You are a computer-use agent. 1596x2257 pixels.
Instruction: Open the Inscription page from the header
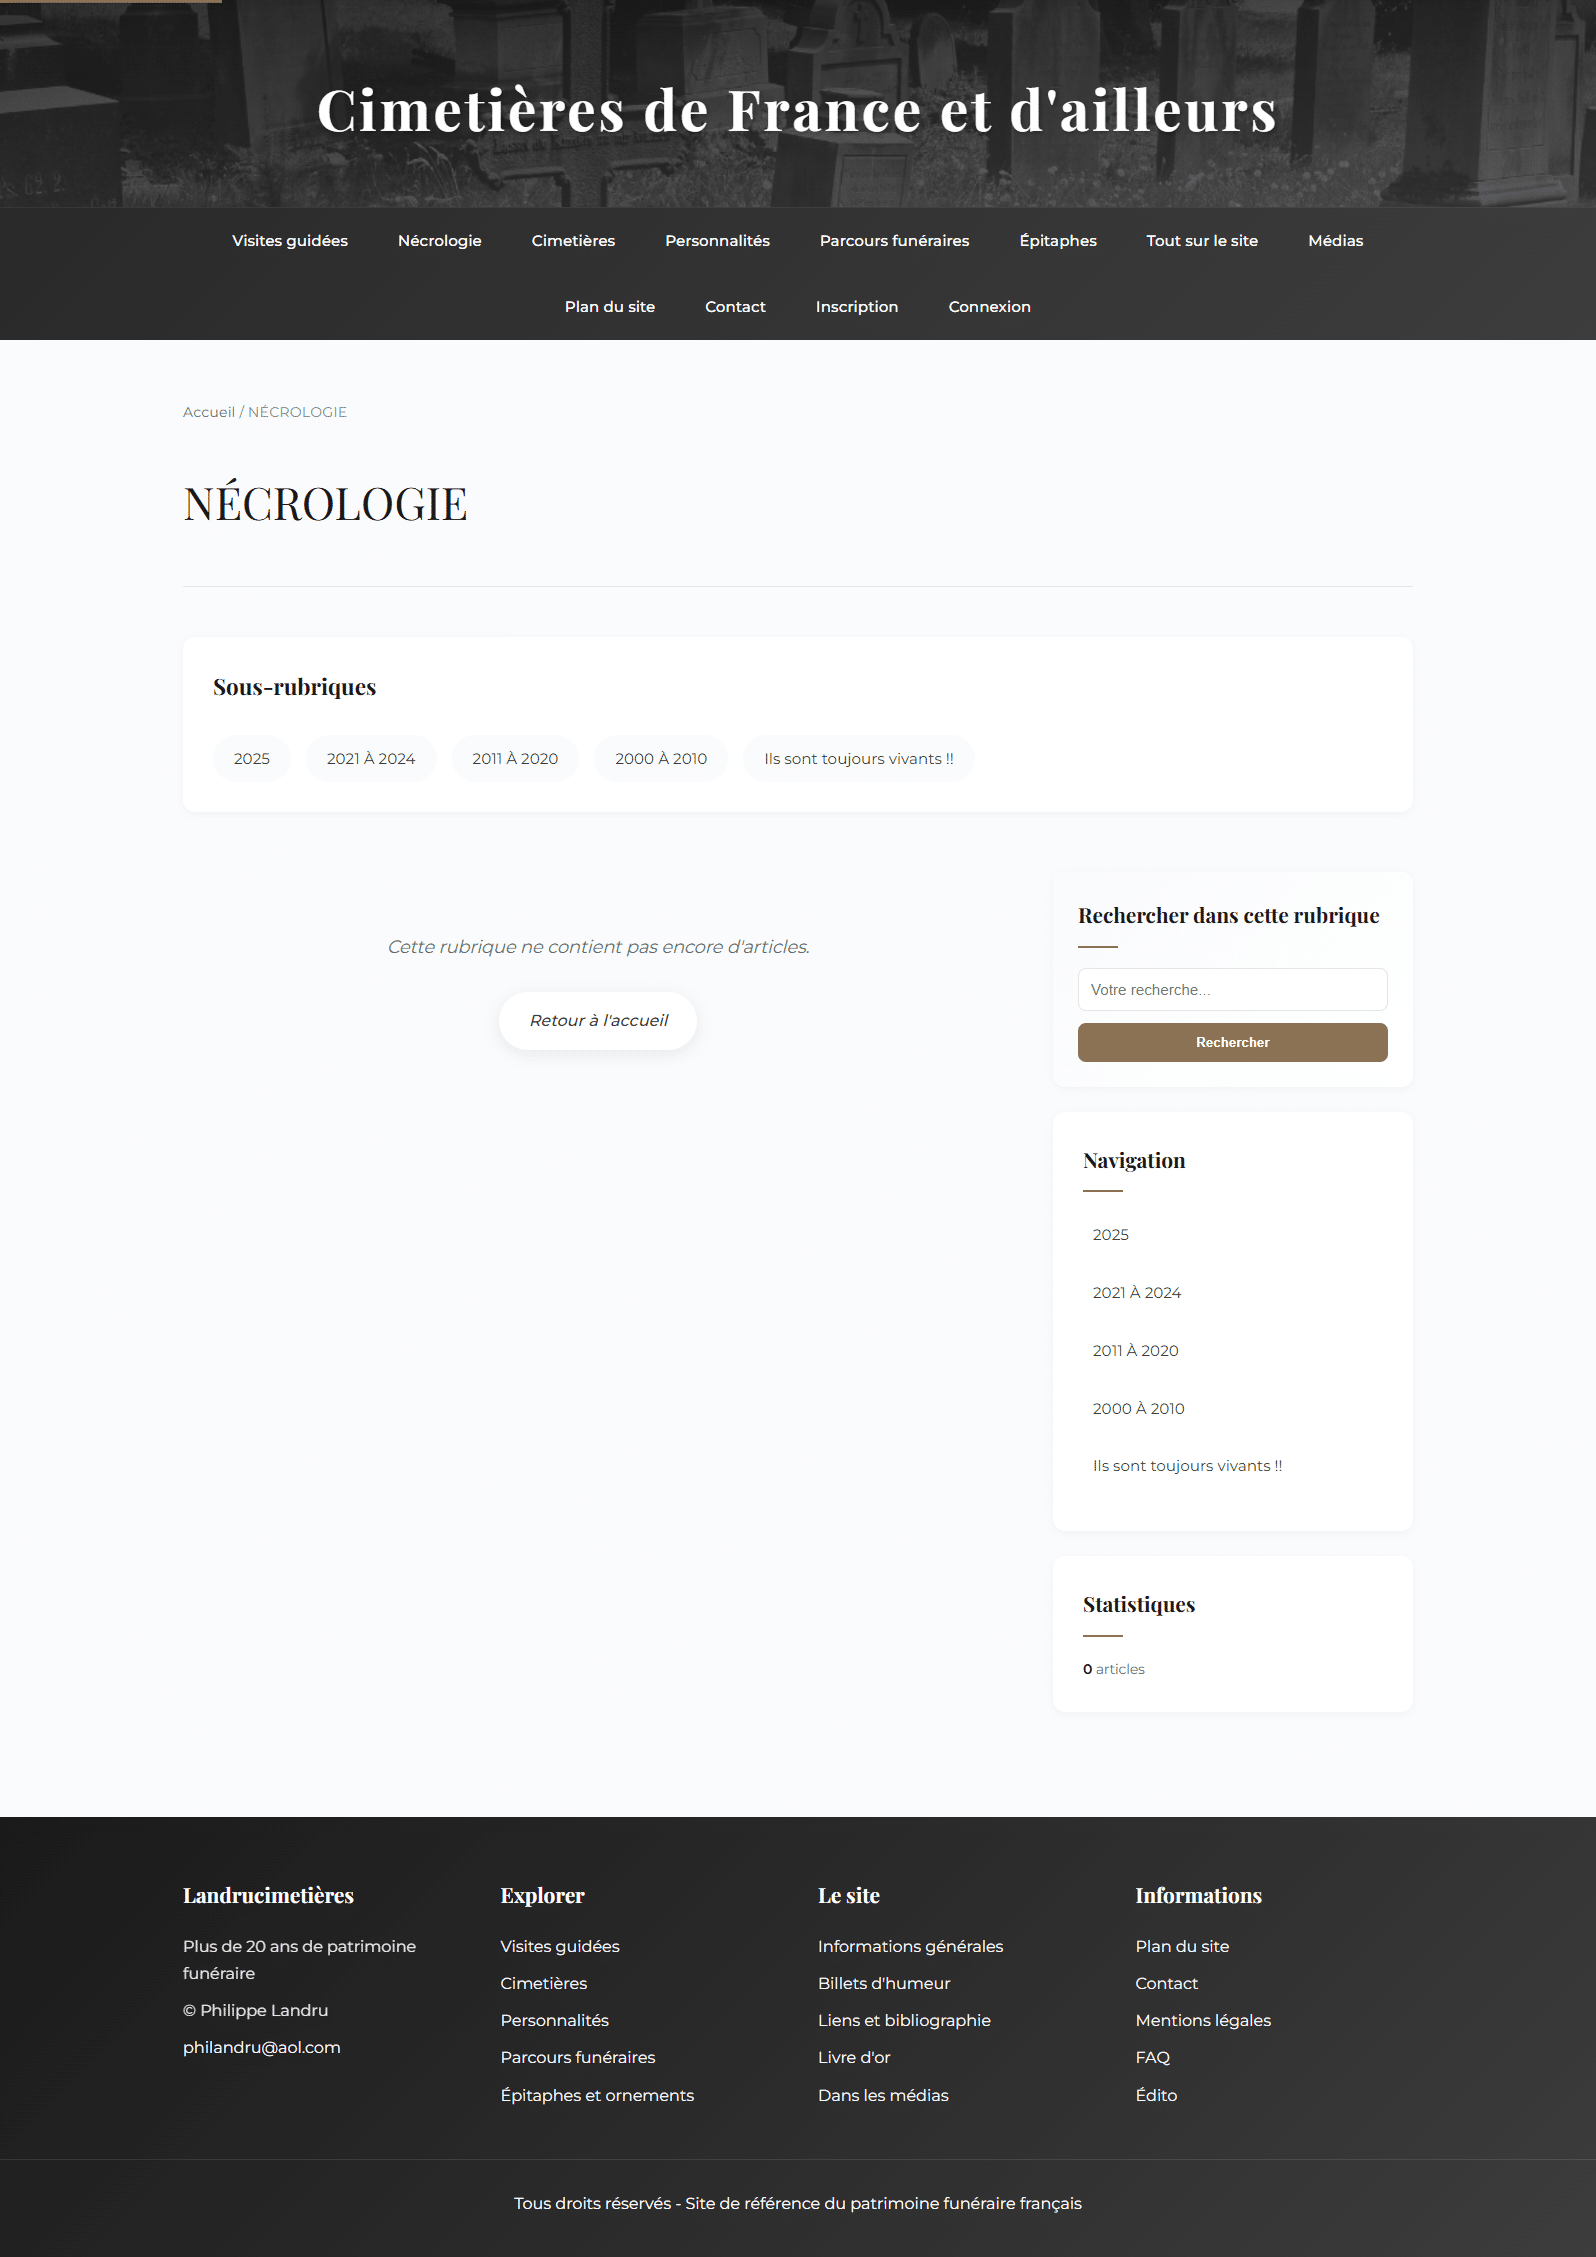(856, 307)
